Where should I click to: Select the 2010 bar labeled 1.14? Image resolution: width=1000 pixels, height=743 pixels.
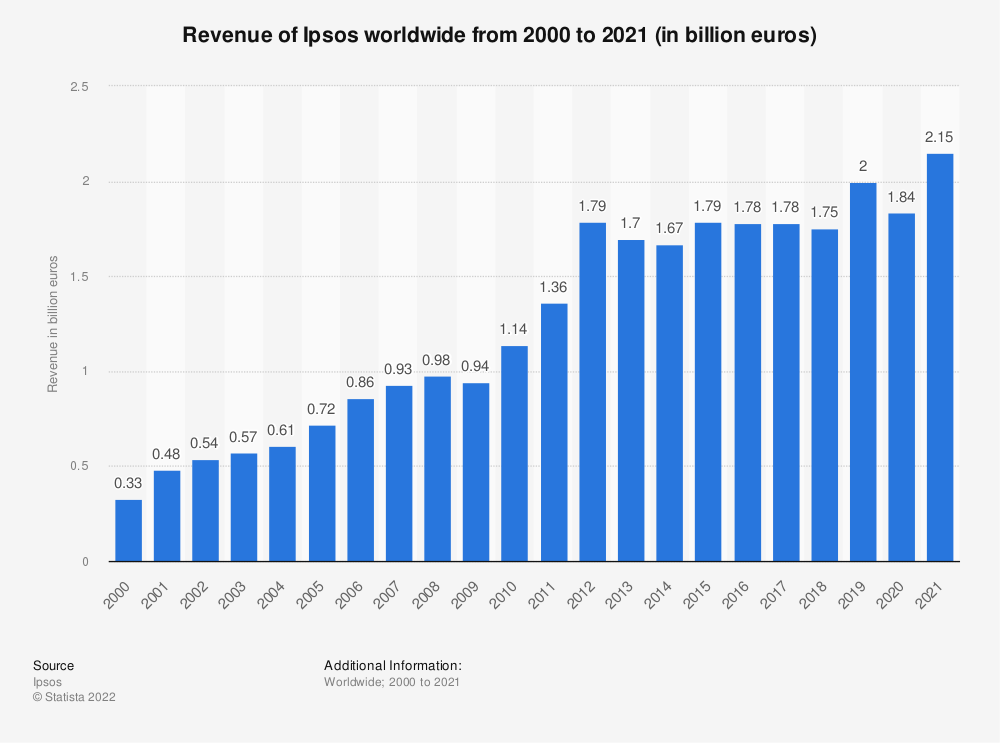pyautogui.click(x=514, y=453)
